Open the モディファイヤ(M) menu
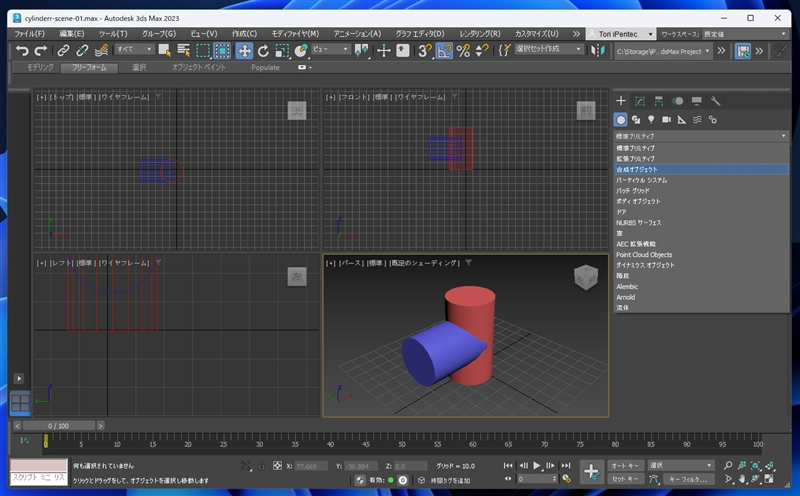This screenshot has width=800, height=496. pyautogui.click(x=295, y=34)
